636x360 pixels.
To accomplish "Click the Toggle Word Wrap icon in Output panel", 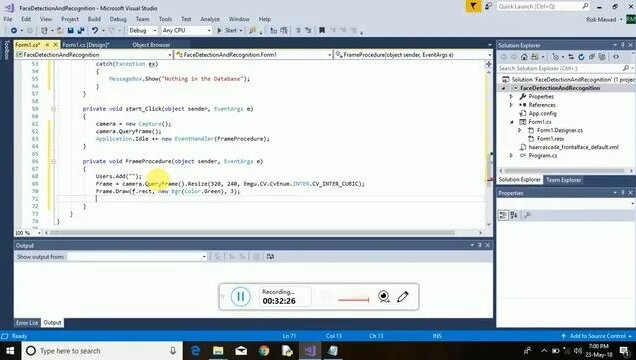I will 271,257.
